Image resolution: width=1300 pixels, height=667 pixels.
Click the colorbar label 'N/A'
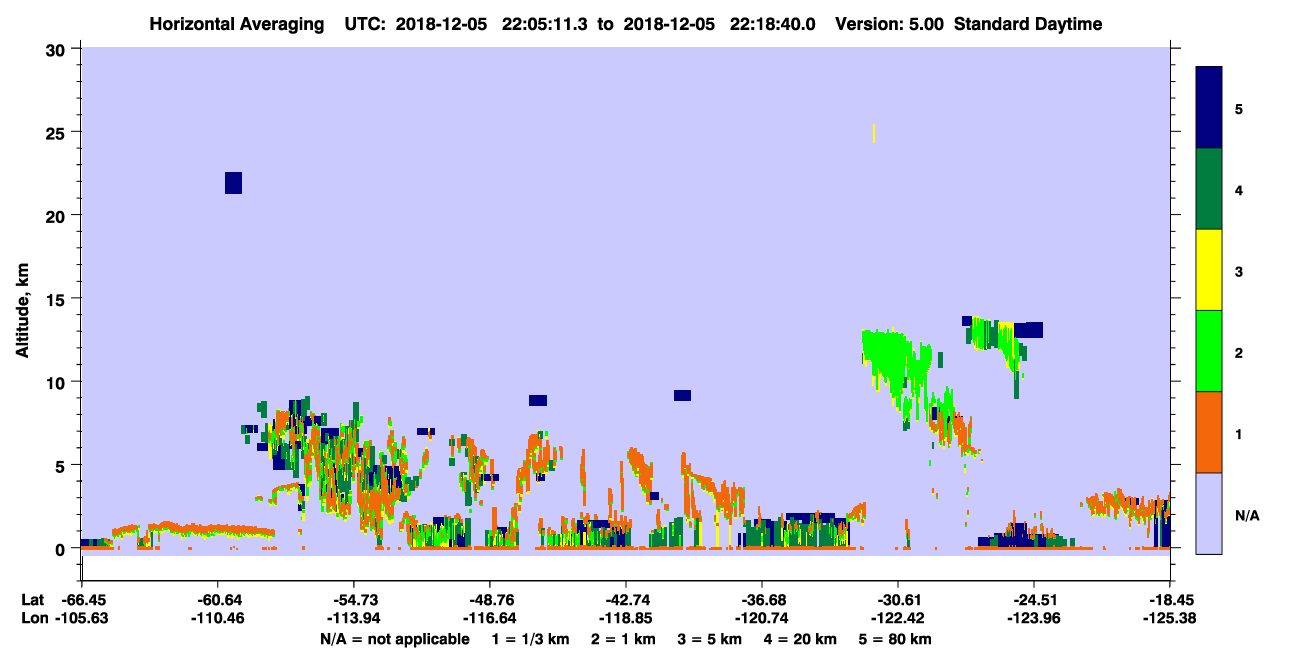pyautogui.click(x=1246, y=516)
